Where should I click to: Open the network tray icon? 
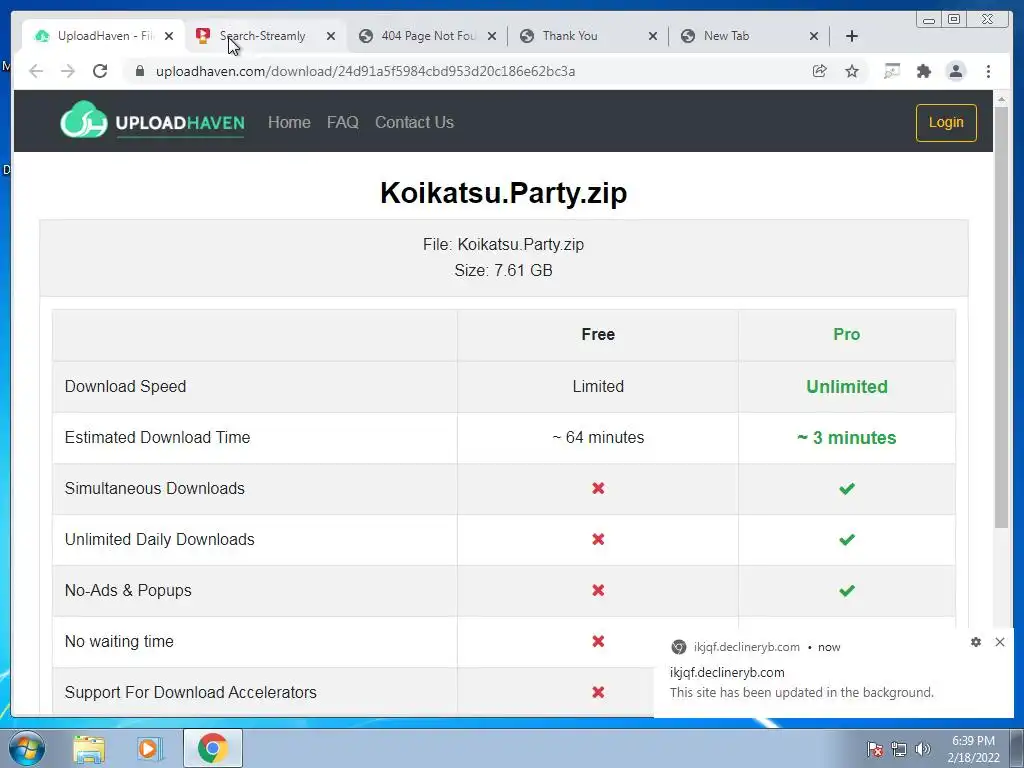pos(899,749)
